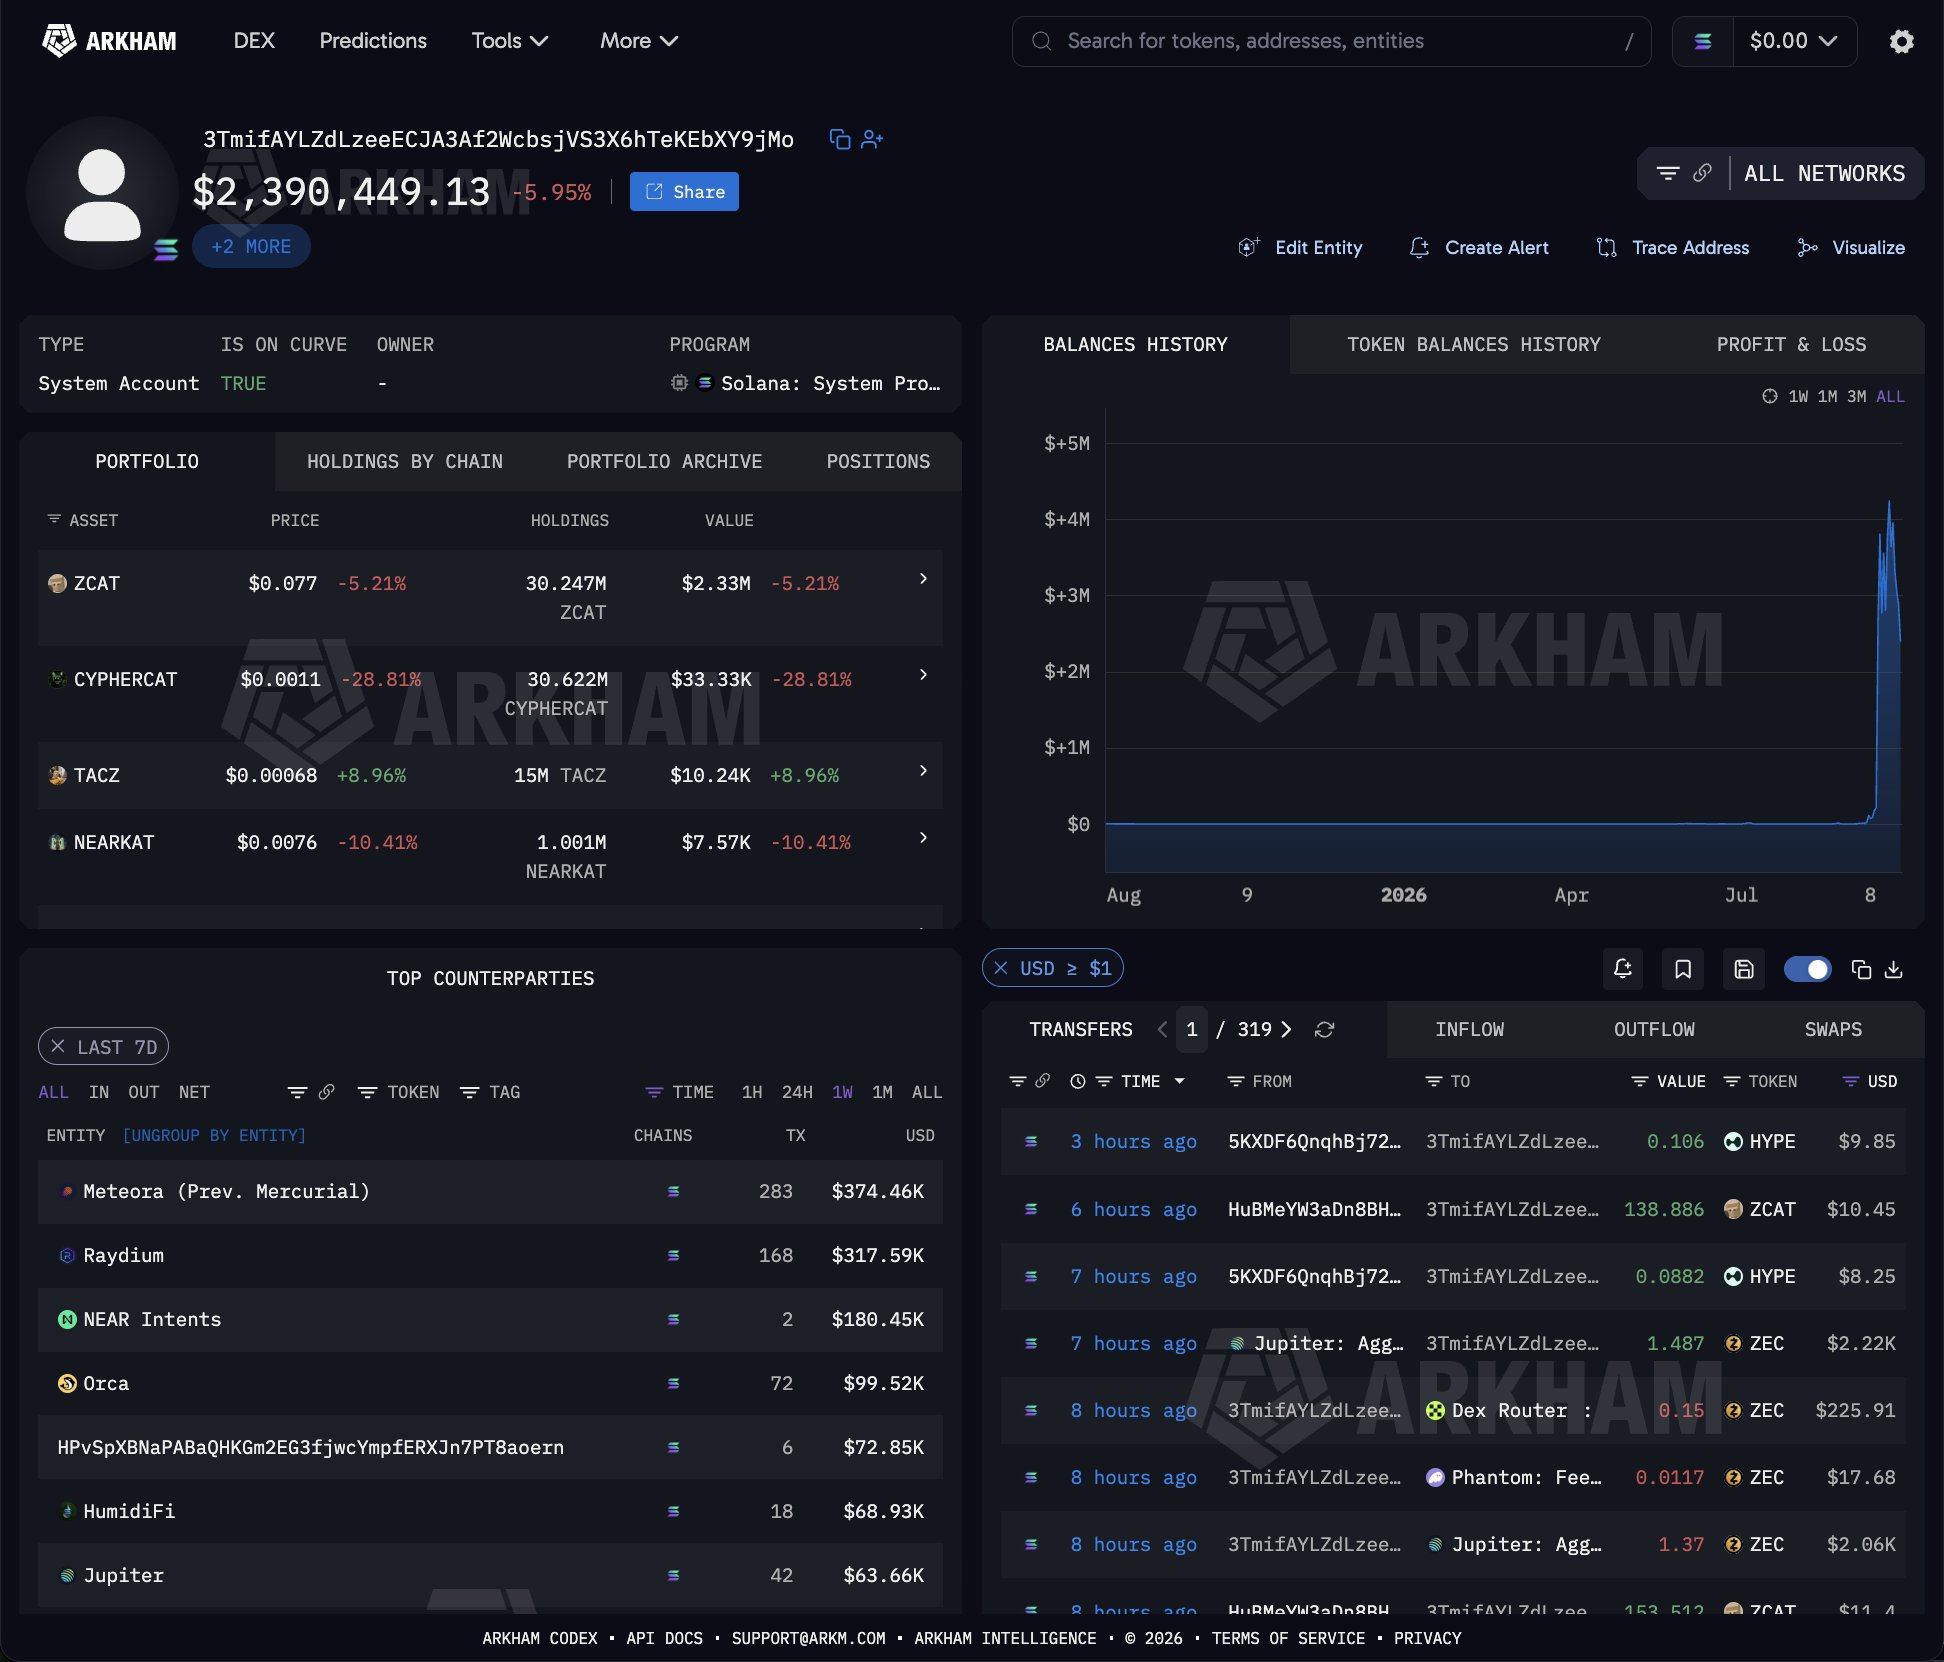Click the token search input field
1944x1662 pixels.
[1331, 41]
